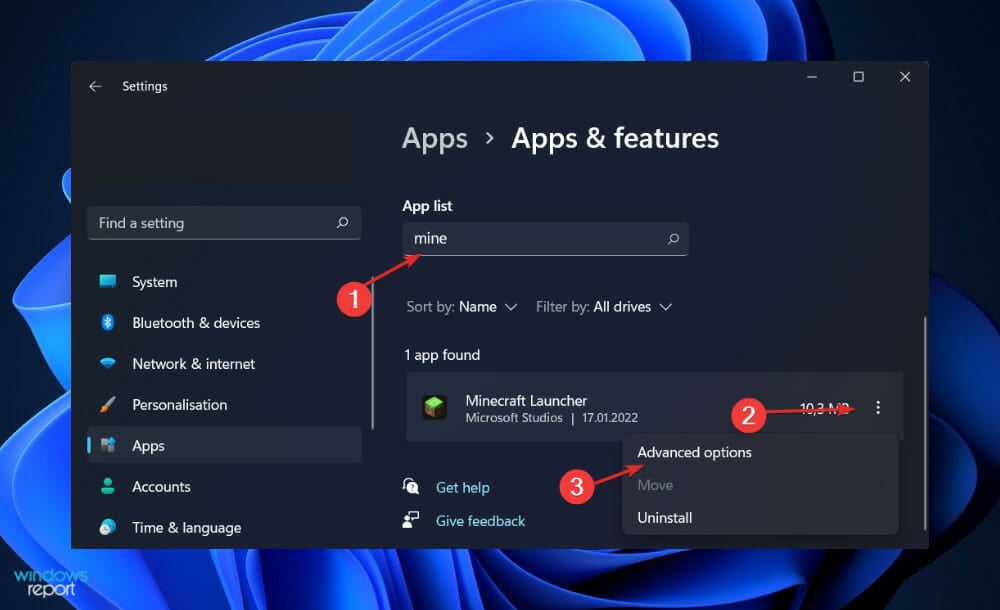Image resolution: width=1000 pixels, height=610 pixels.
Task: Select the Time & language globe icon
Action: click(108, 527)
